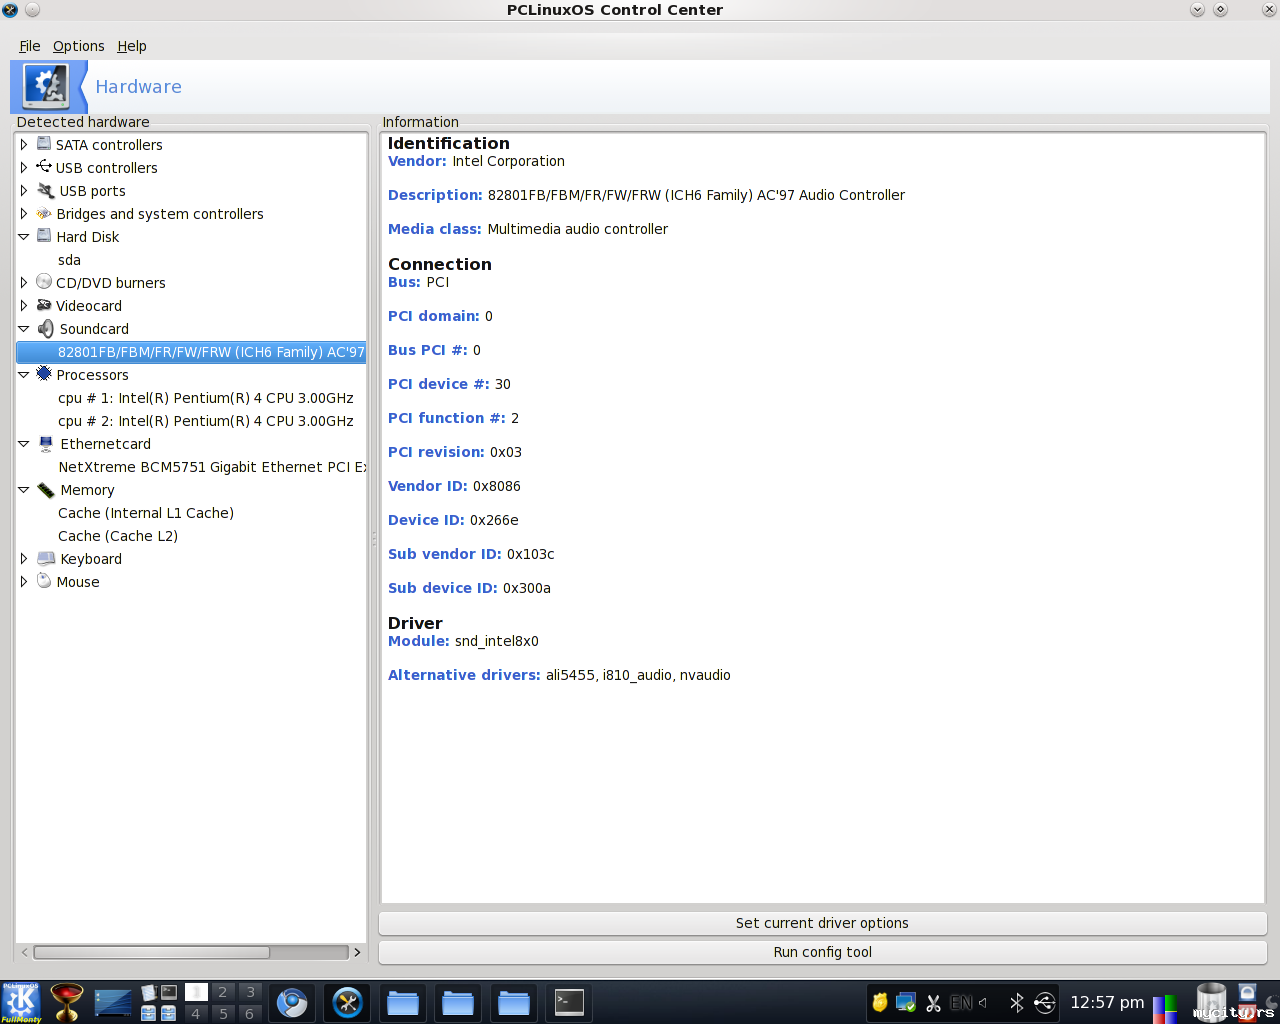Viewport: 1280px width, 1024px height.
Task: Collapse the Memory node
Action: (24, 489)
